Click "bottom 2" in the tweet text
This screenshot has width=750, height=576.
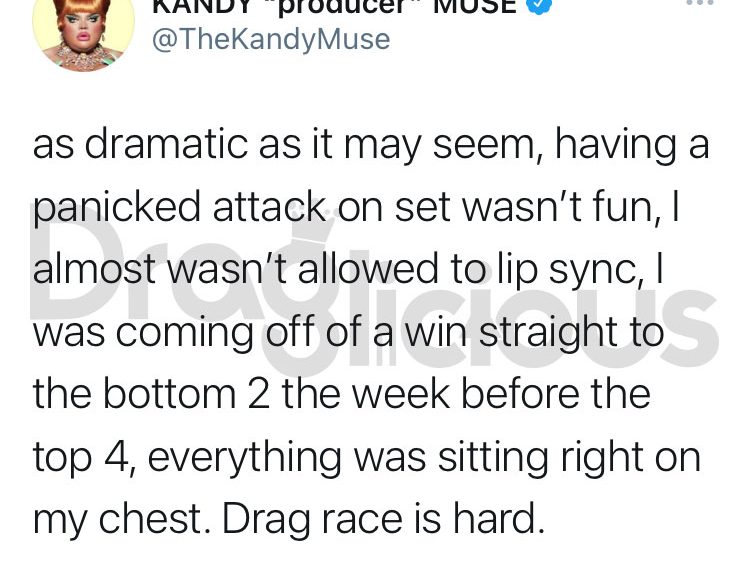188,394
